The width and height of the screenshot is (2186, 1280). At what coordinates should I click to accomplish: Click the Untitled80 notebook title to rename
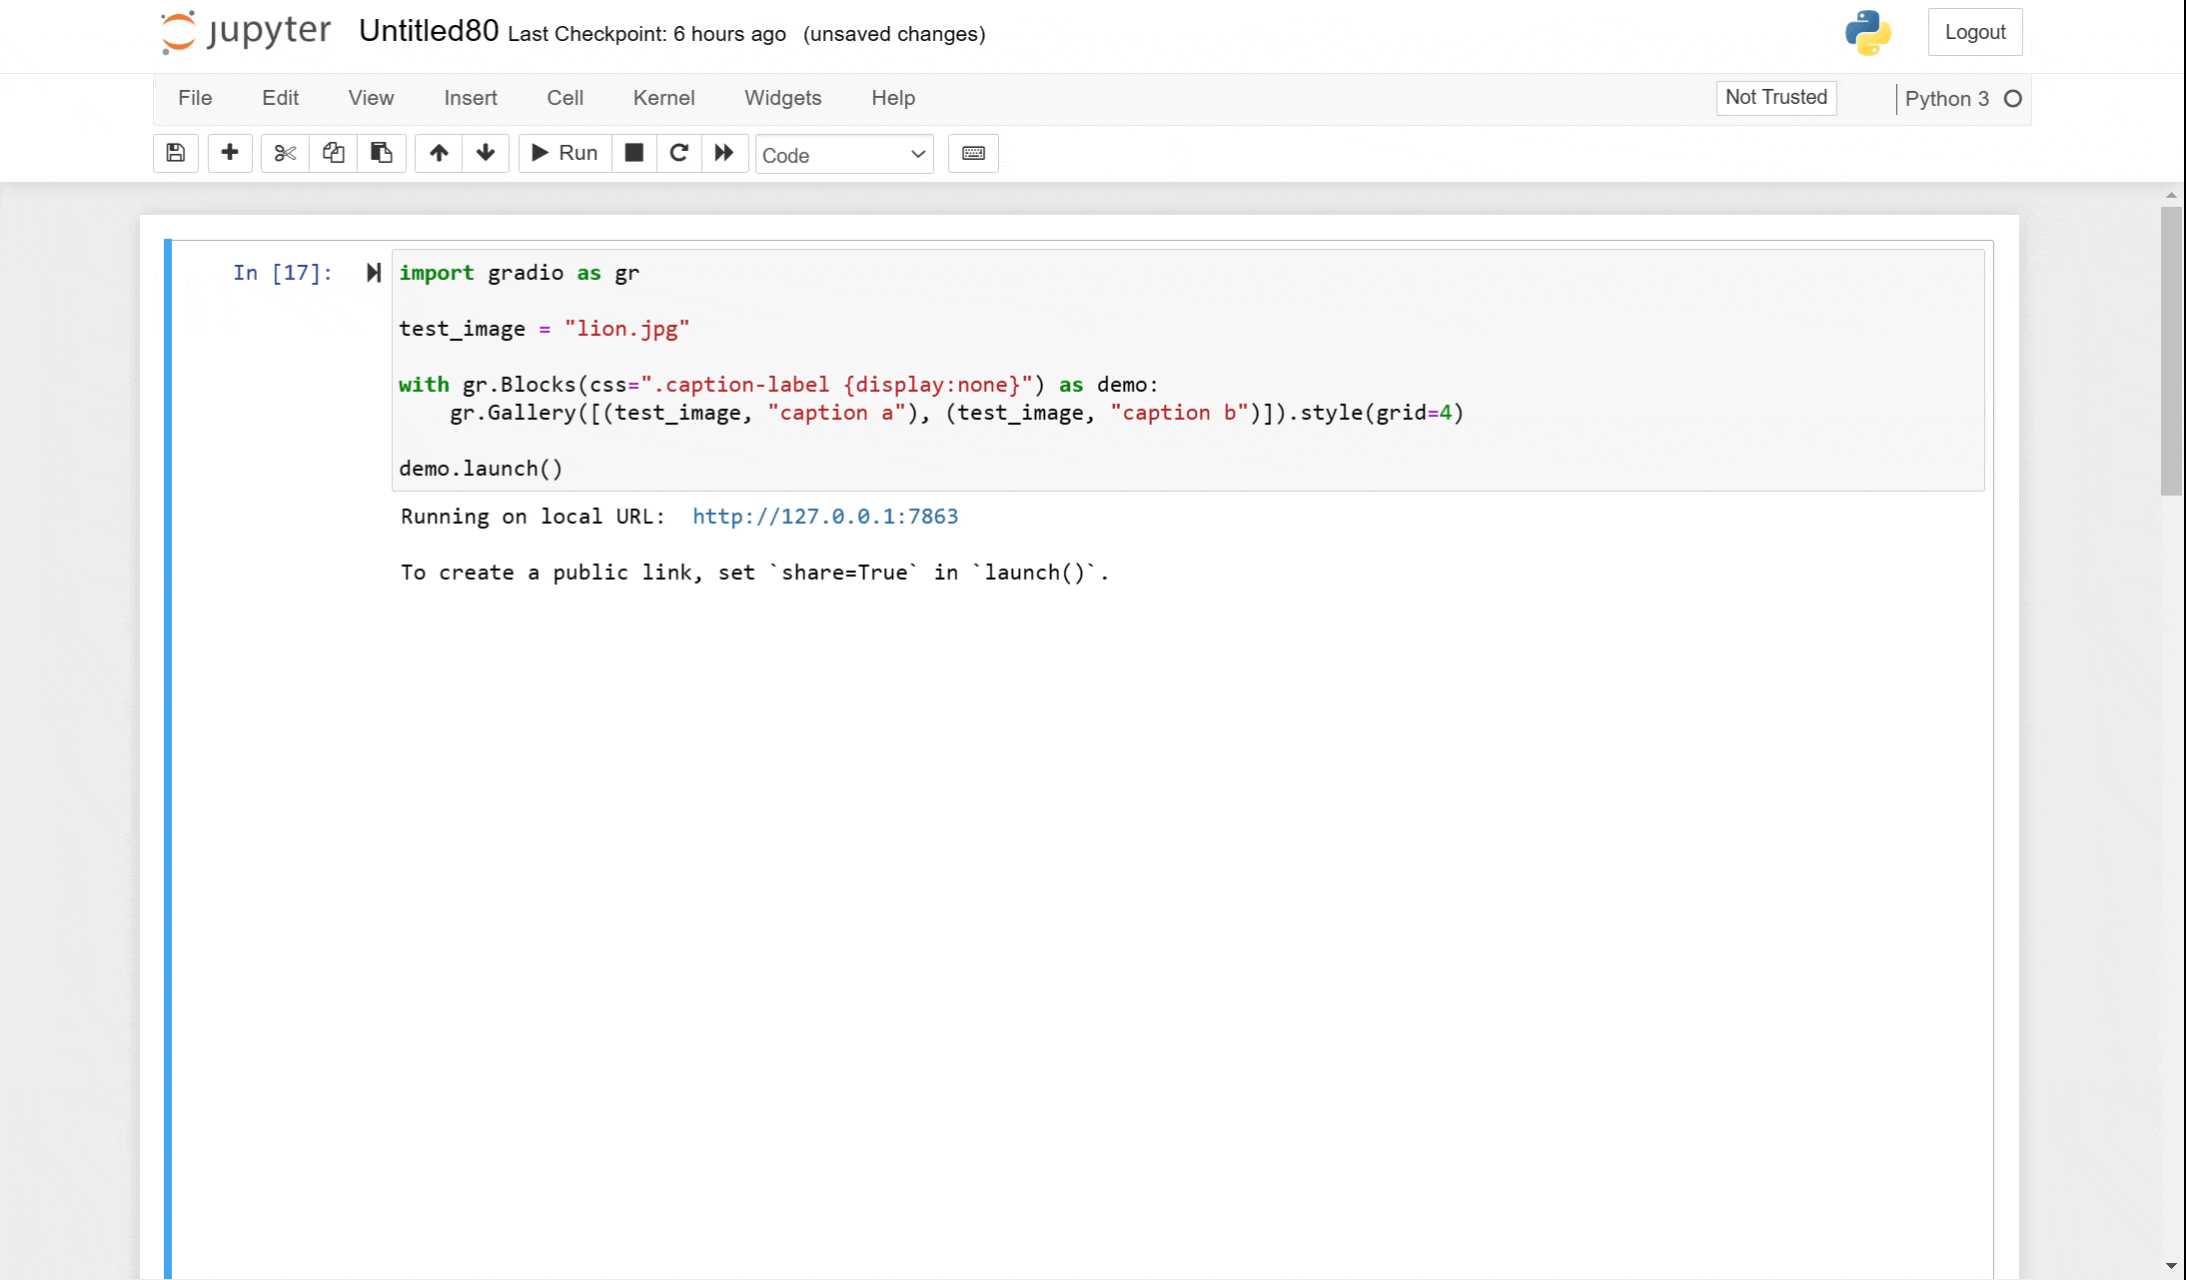(x=428, y=31)
